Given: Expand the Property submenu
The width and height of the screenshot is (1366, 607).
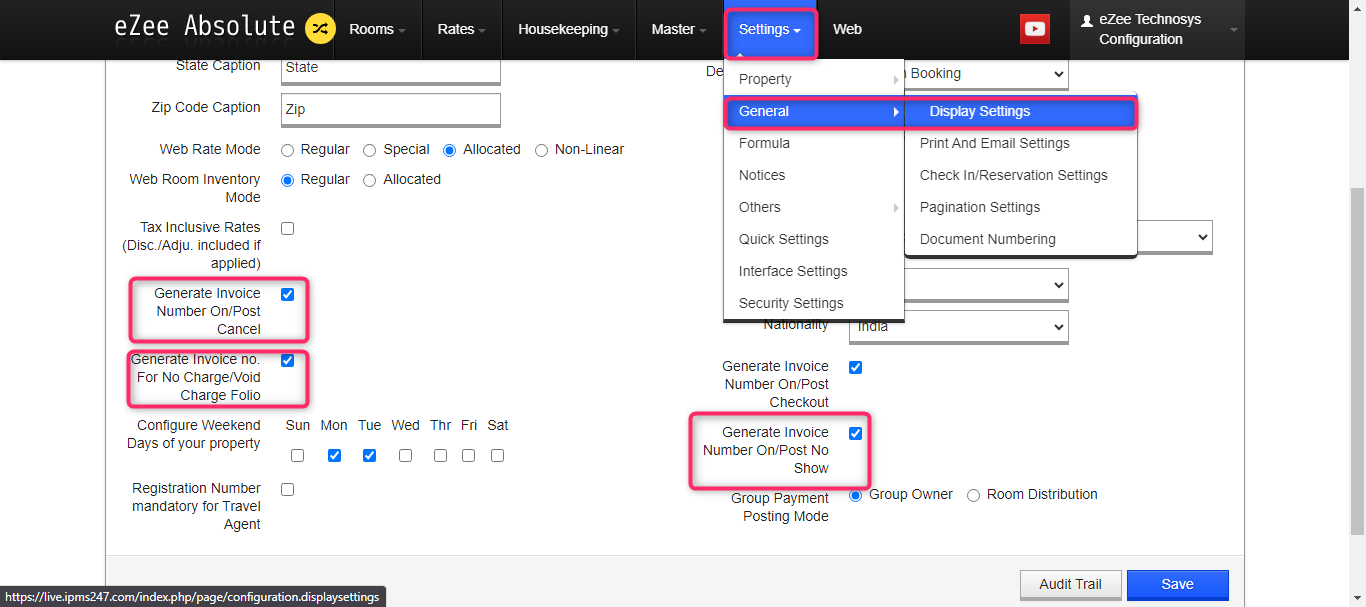Looking at the screenshot, I should (814, 79).
